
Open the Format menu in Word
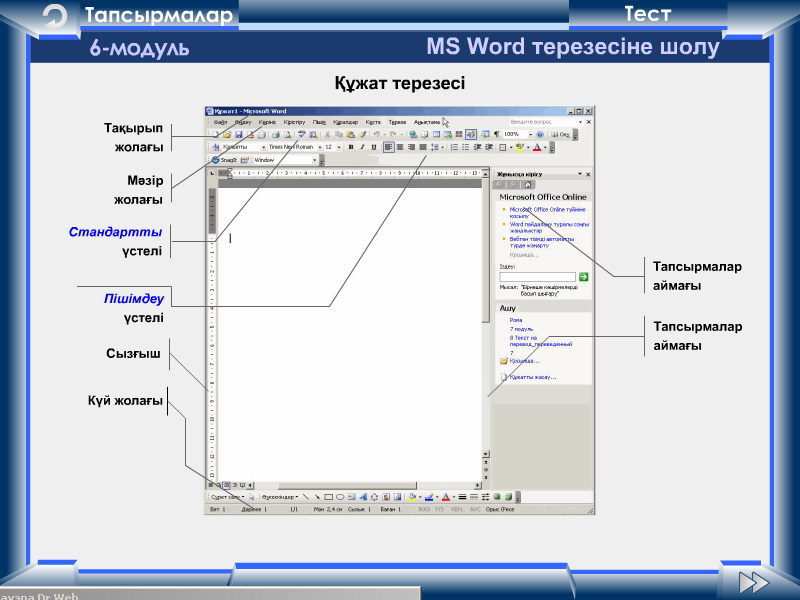tap(319, 122)
